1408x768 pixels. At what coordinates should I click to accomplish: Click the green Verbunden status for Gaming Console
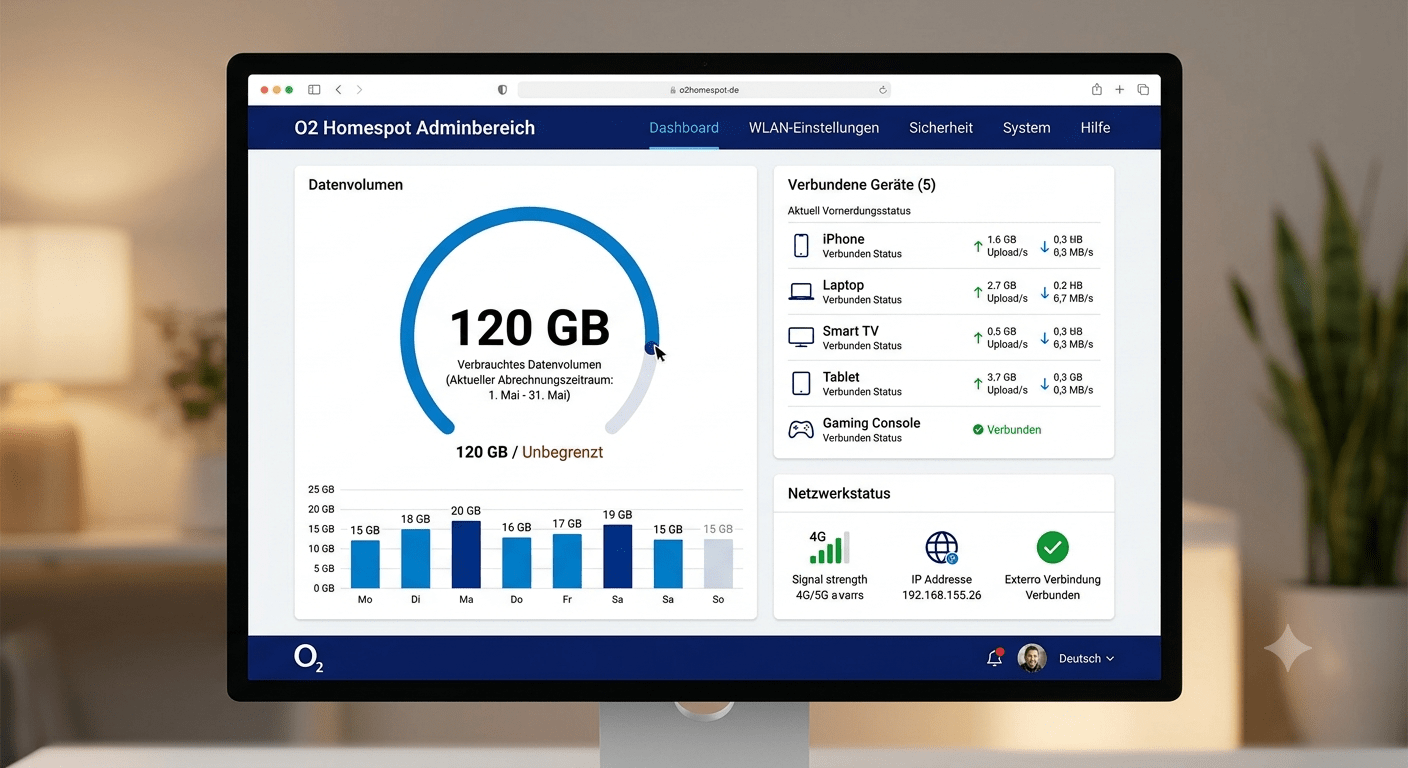1007,430
